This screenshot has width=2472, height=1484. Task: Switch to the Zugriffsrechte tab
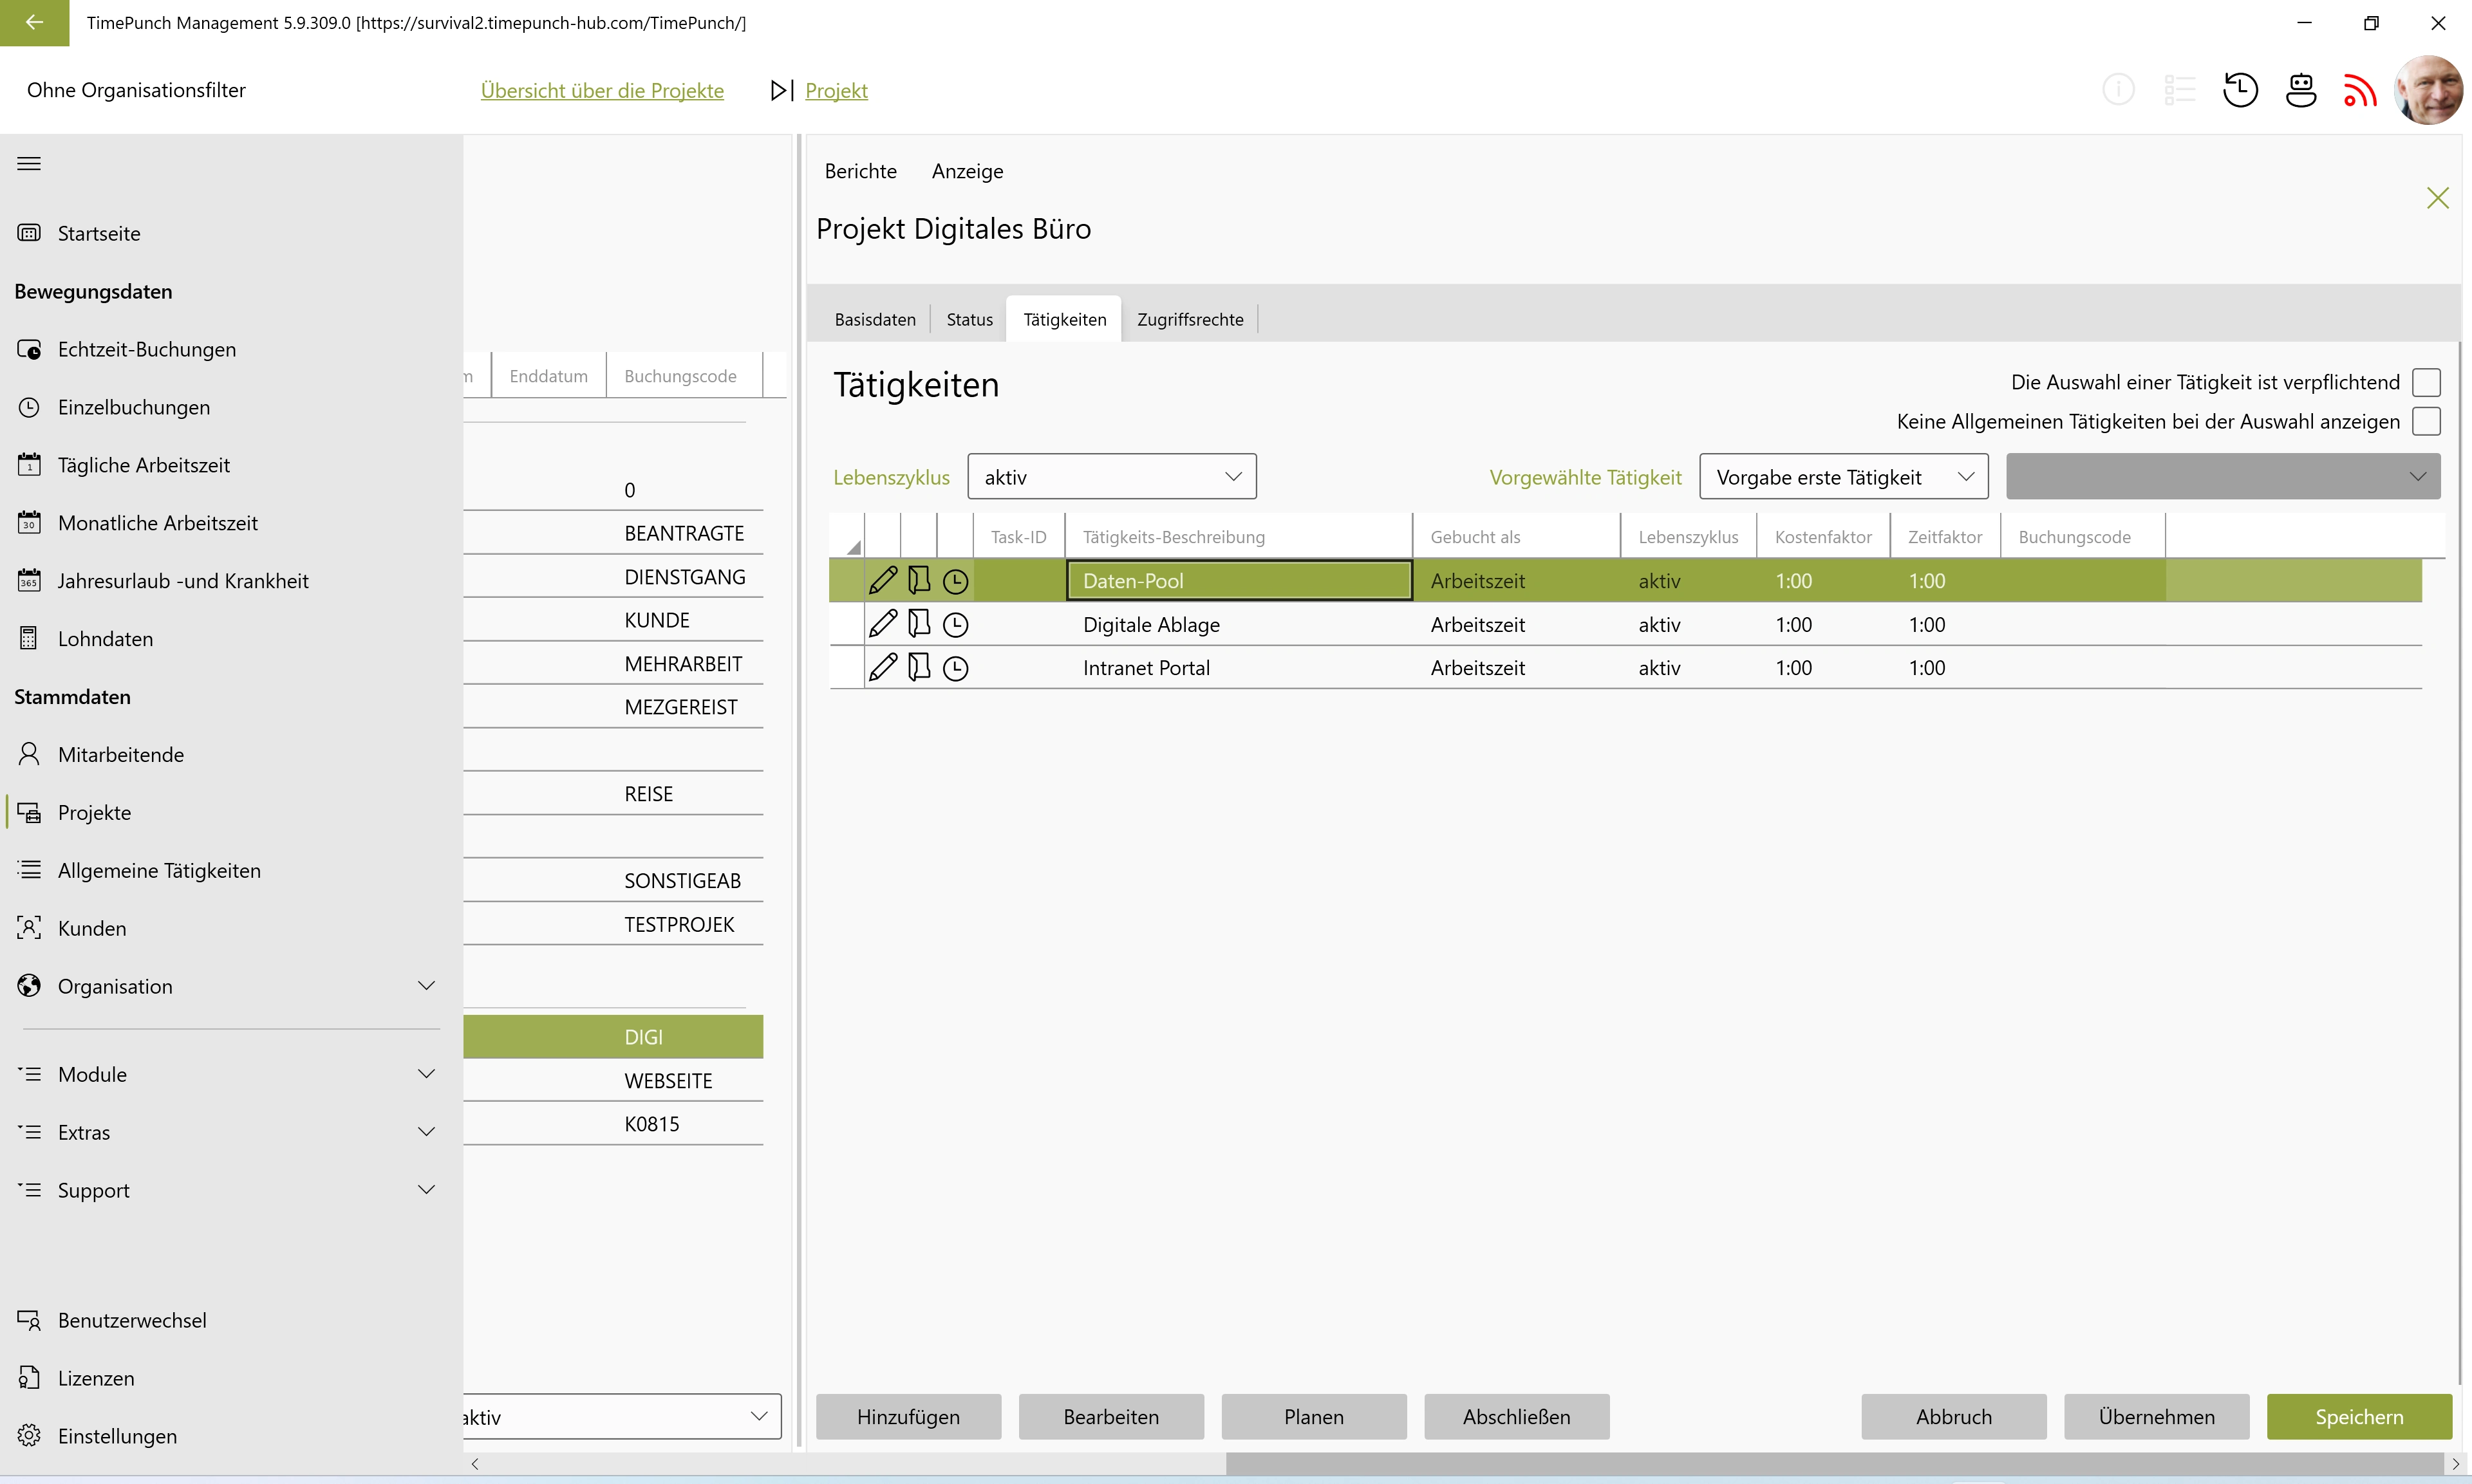tap(1190, 319)
